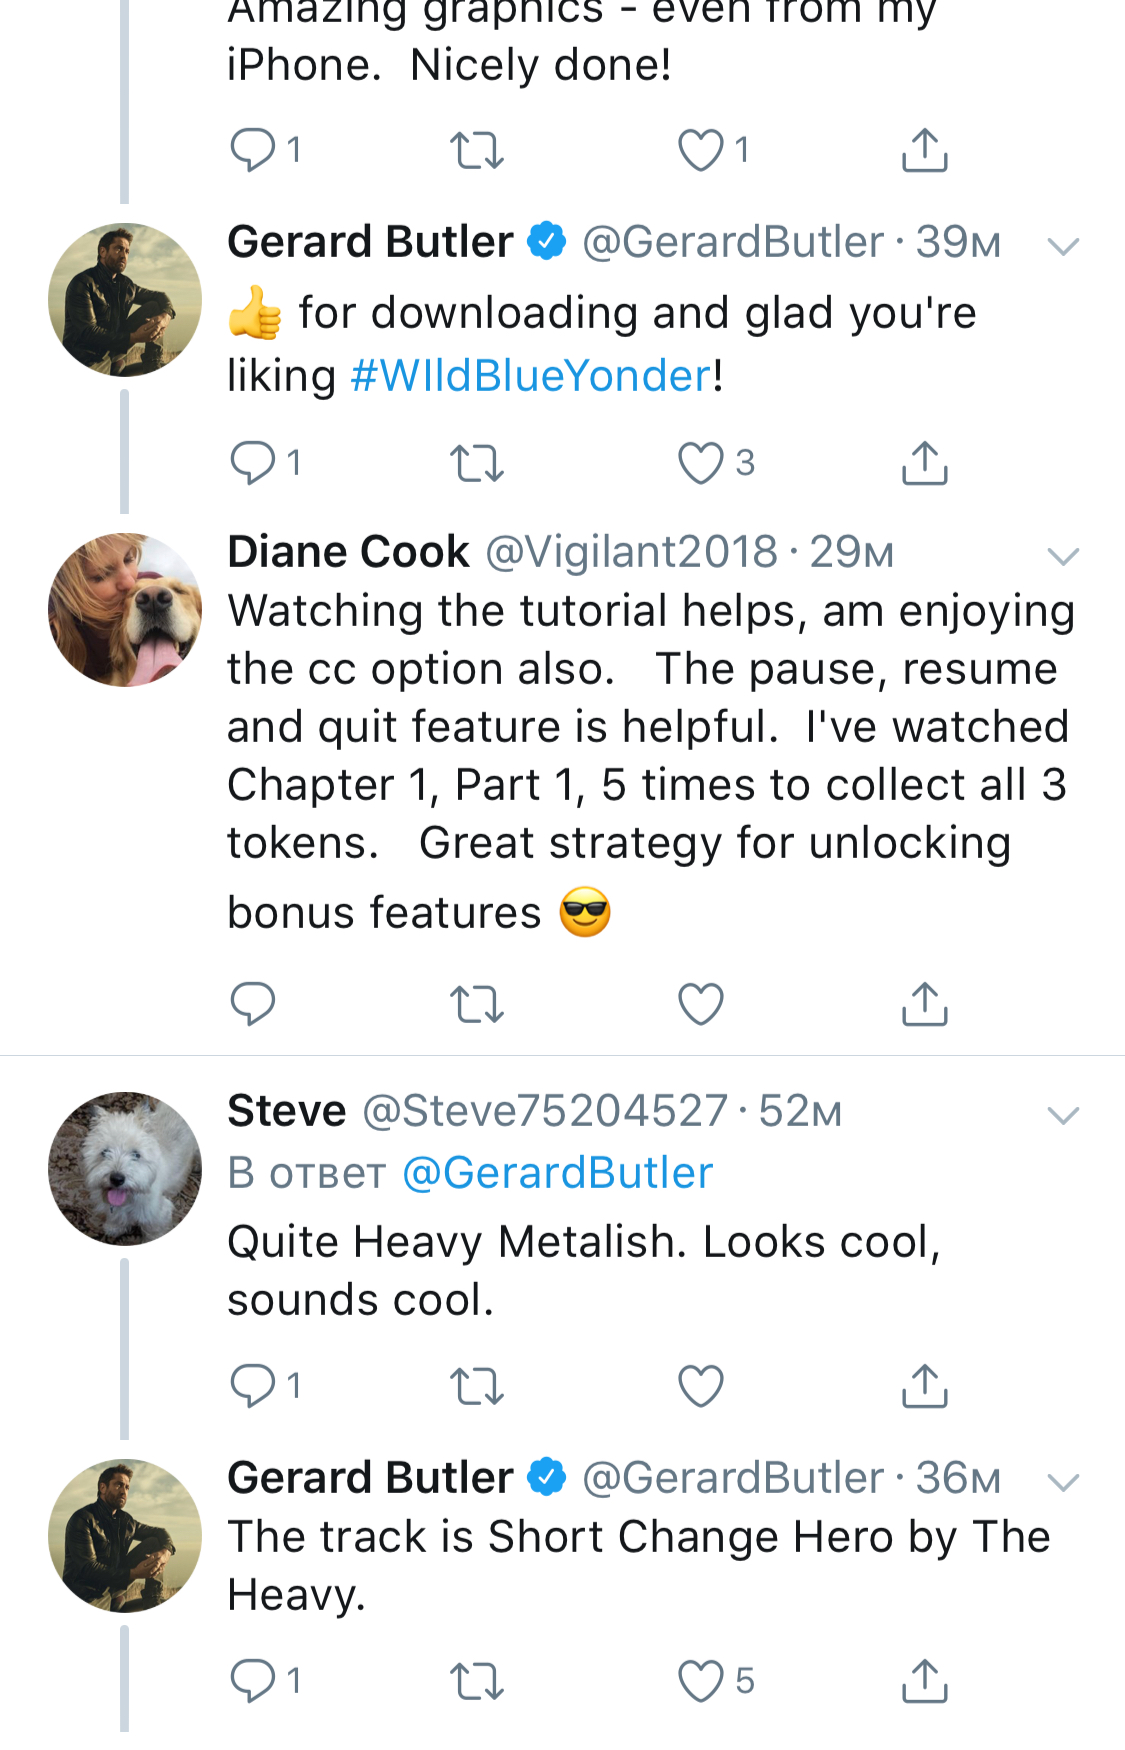Share the iPhone graphics tweet
The image size is (1125, 1750).
(924, 151)
